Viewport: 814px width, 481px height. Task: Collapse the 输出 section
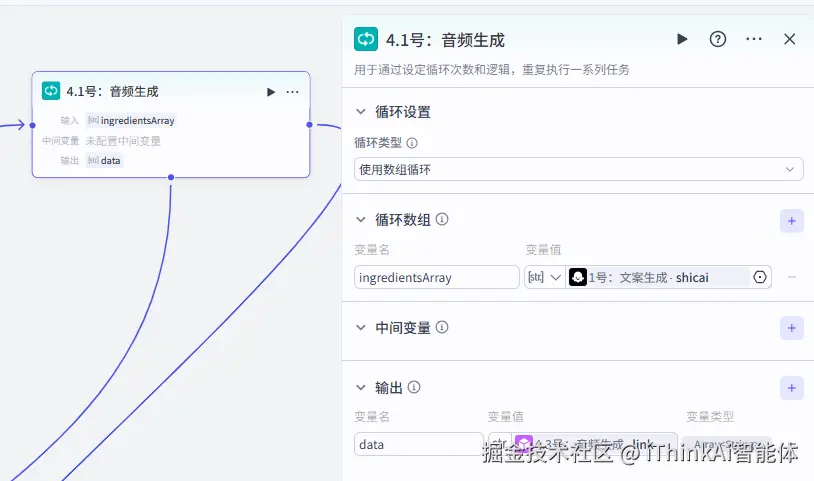[361, 387]
